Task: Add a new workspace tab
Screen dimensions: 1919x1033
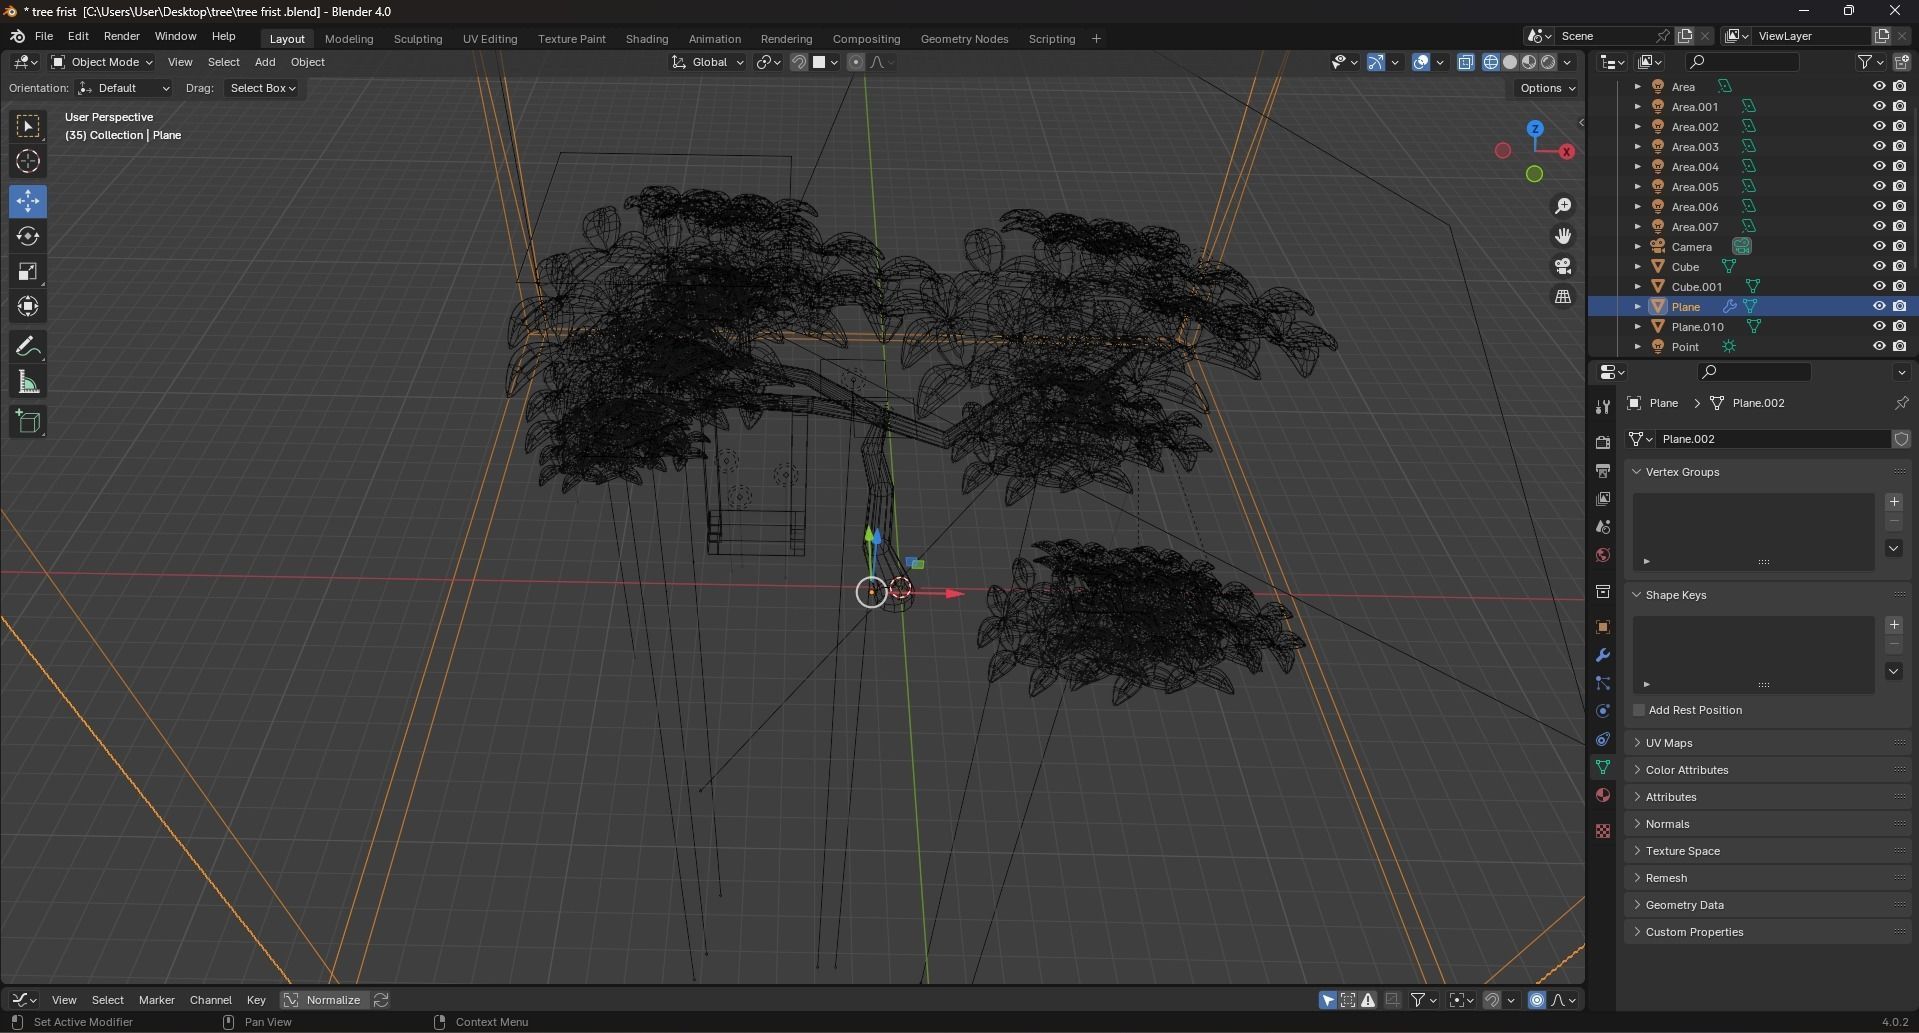Action: click(1096, 39)
